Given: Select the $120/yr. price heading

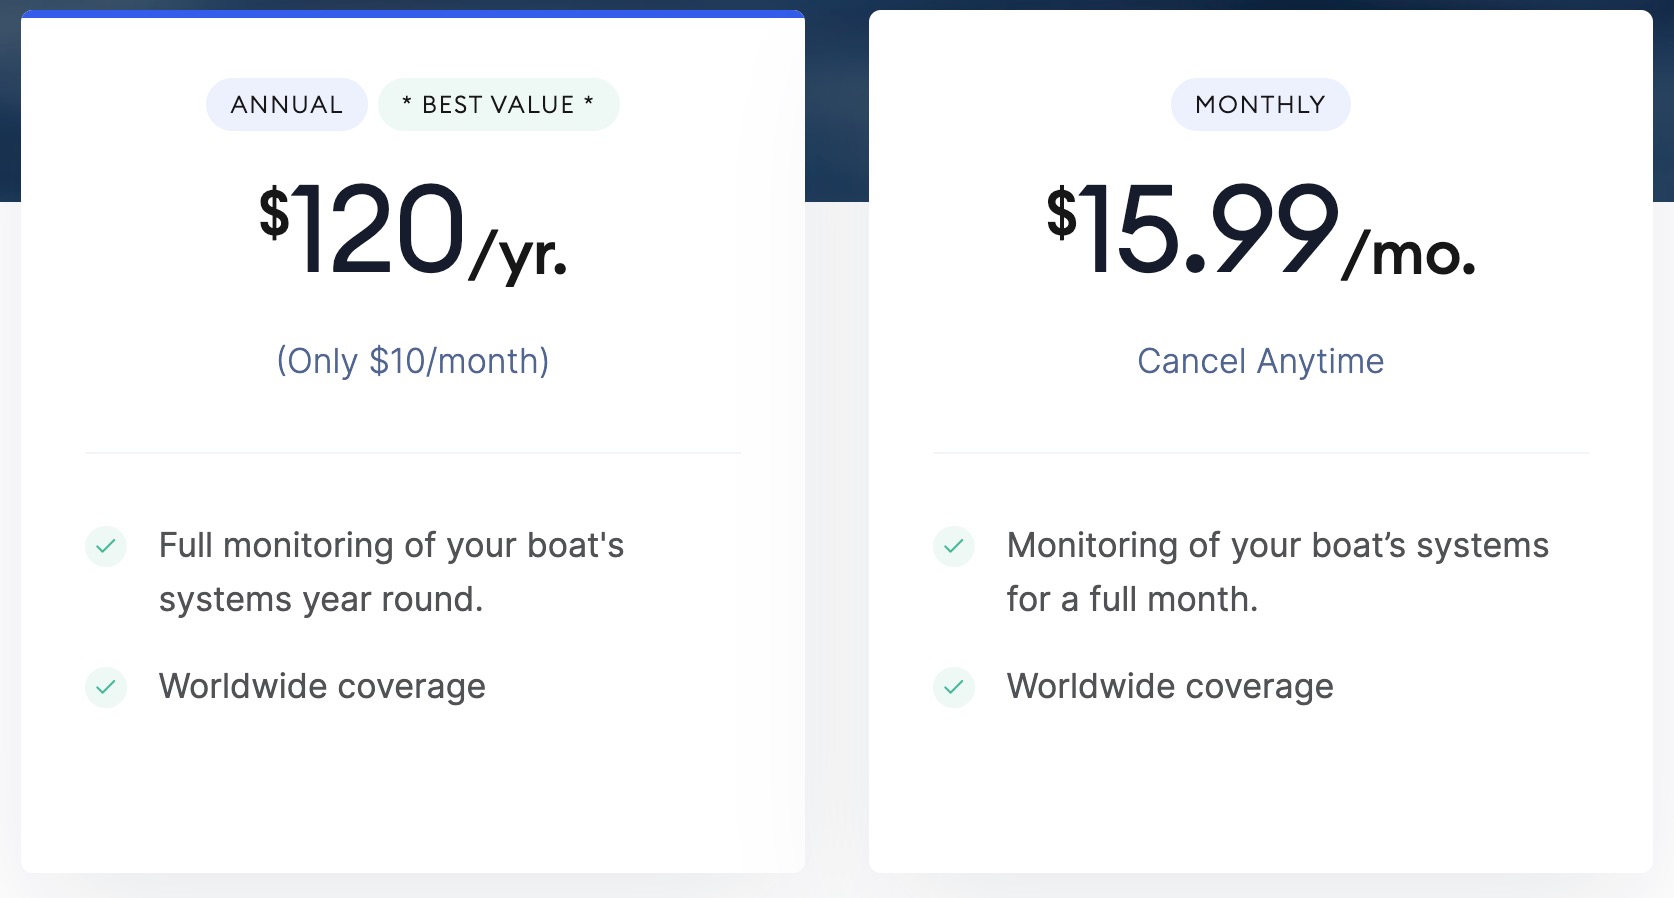Looking at the screenshot, I should click(x=413, y=231).
